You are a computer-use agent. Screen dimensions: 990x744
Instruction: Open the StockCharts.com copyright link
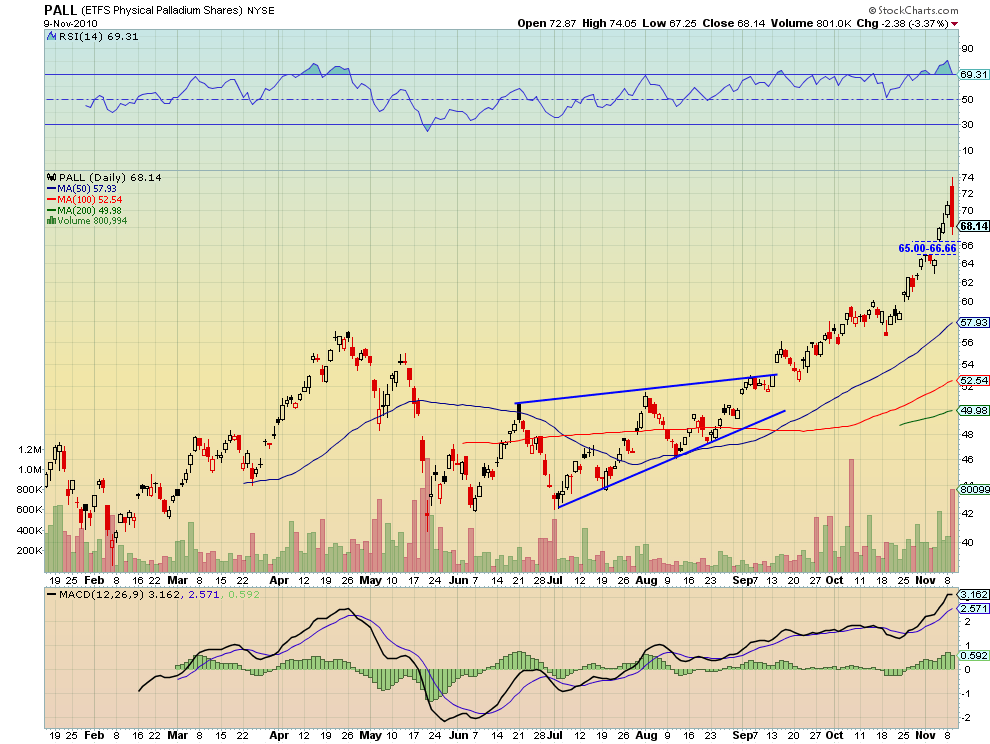click(913, 10)
